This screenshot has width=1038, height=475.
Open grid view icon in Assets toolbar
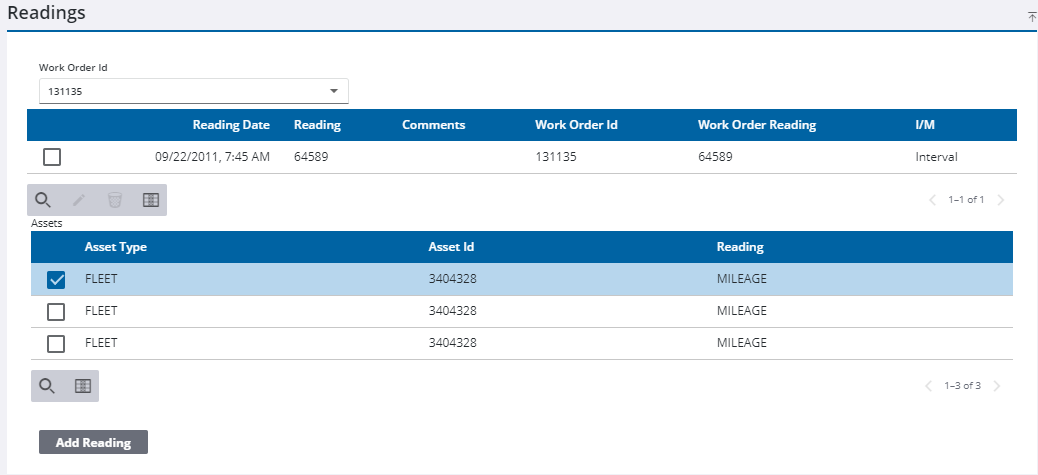pyautogui.click(x=83, y=386)
